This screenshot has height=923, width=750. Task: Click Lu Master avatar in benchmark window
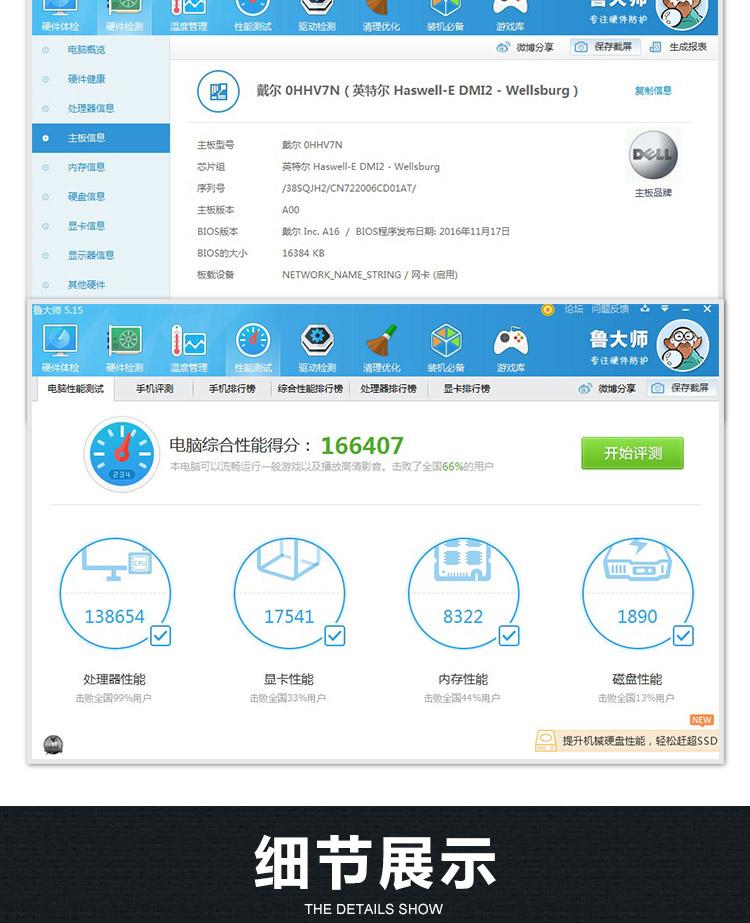[x=682, y=346]
